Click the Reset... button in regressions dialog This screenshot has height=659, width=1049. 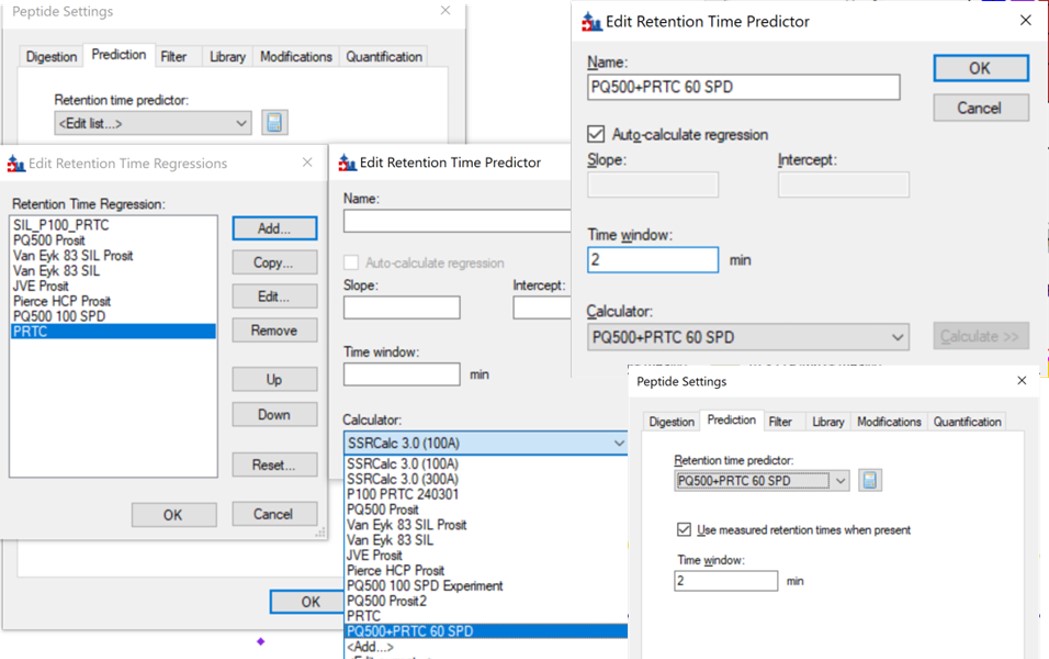click(x=274, y=465)
